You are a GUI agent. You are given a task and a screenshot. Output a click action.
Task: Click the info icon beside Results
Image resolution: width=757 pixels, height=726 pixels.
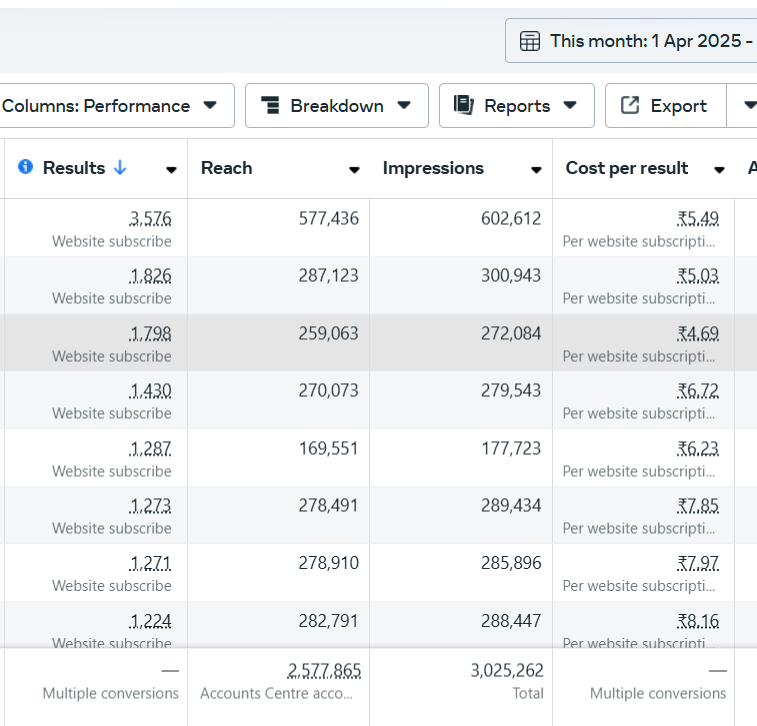tap(25, 167)
